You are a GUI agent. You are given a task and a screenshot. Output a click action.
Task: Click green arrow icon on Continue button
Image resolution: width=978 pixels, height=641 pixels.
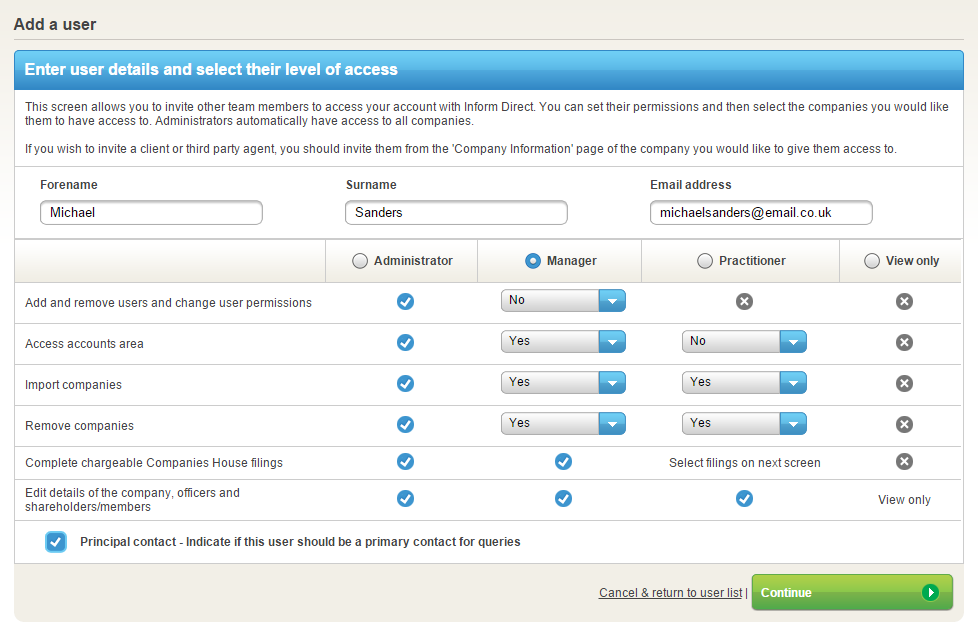tap(930, 592)
